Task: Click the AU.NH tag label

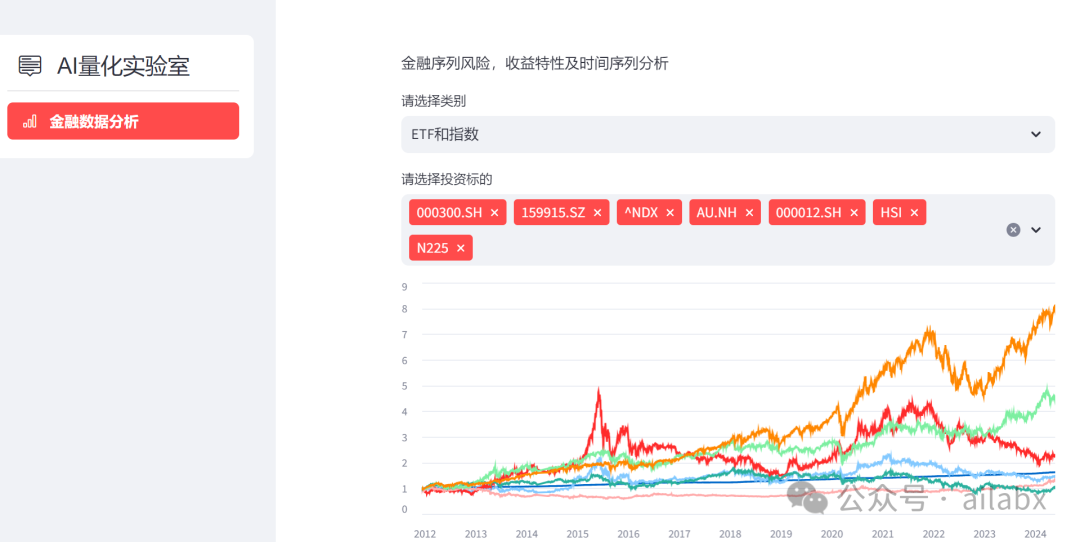Action: pos(716,213)
